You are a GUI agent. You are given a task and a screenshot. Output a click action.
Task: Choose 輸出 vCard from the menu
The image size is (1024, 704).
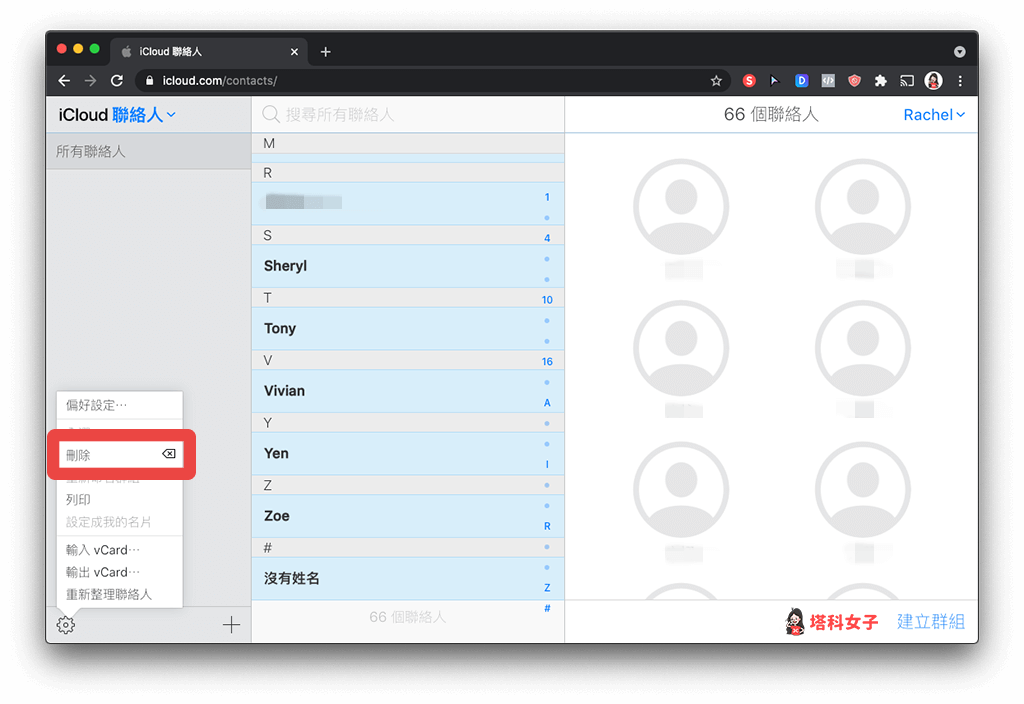(119, 572)
